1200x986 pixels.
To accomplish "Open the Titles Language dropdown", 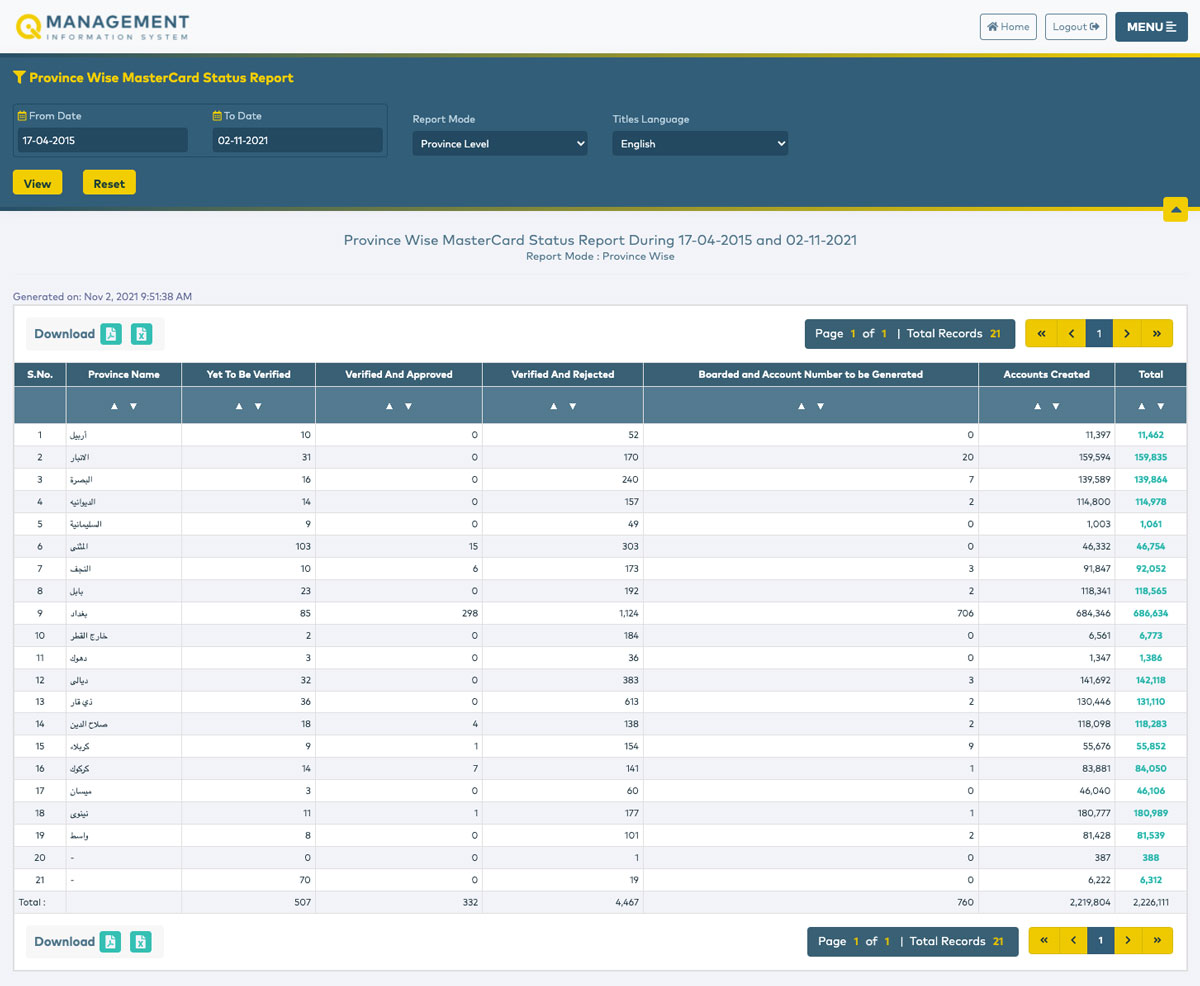I will click(700, 144).
